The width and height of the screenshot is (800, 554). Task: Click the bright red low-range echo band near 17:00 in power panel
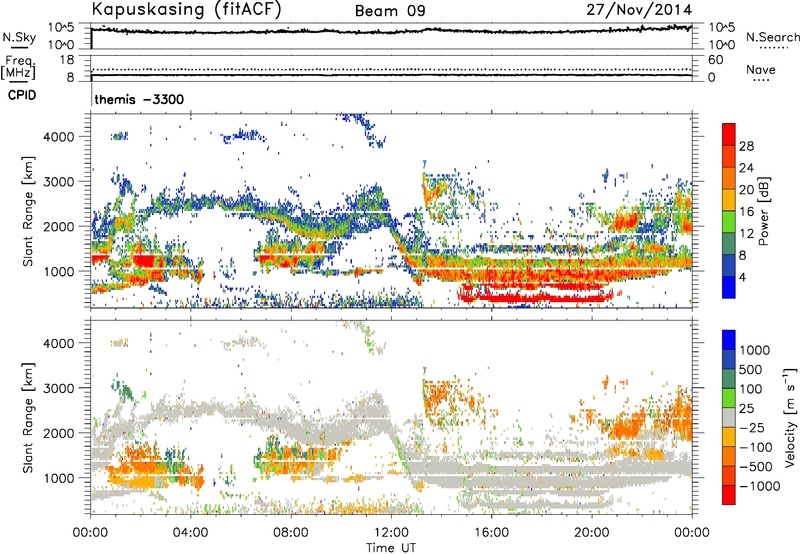(536, 296)
